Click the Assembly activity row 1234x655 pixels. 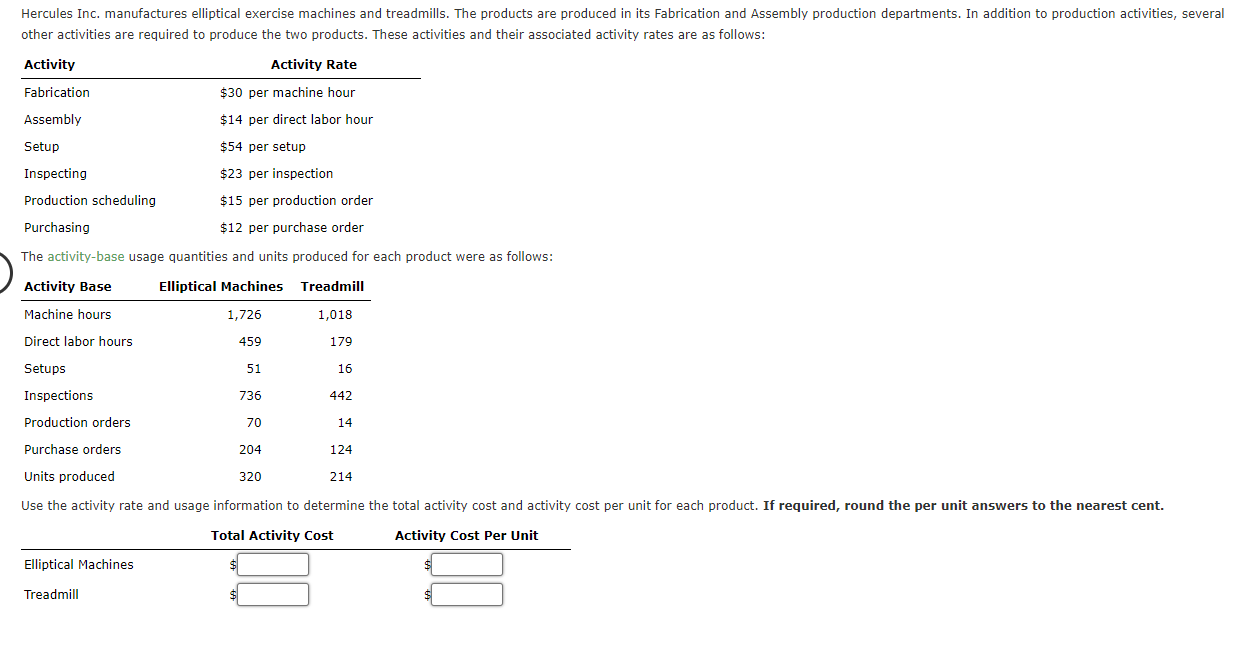[x=52, y=119]
